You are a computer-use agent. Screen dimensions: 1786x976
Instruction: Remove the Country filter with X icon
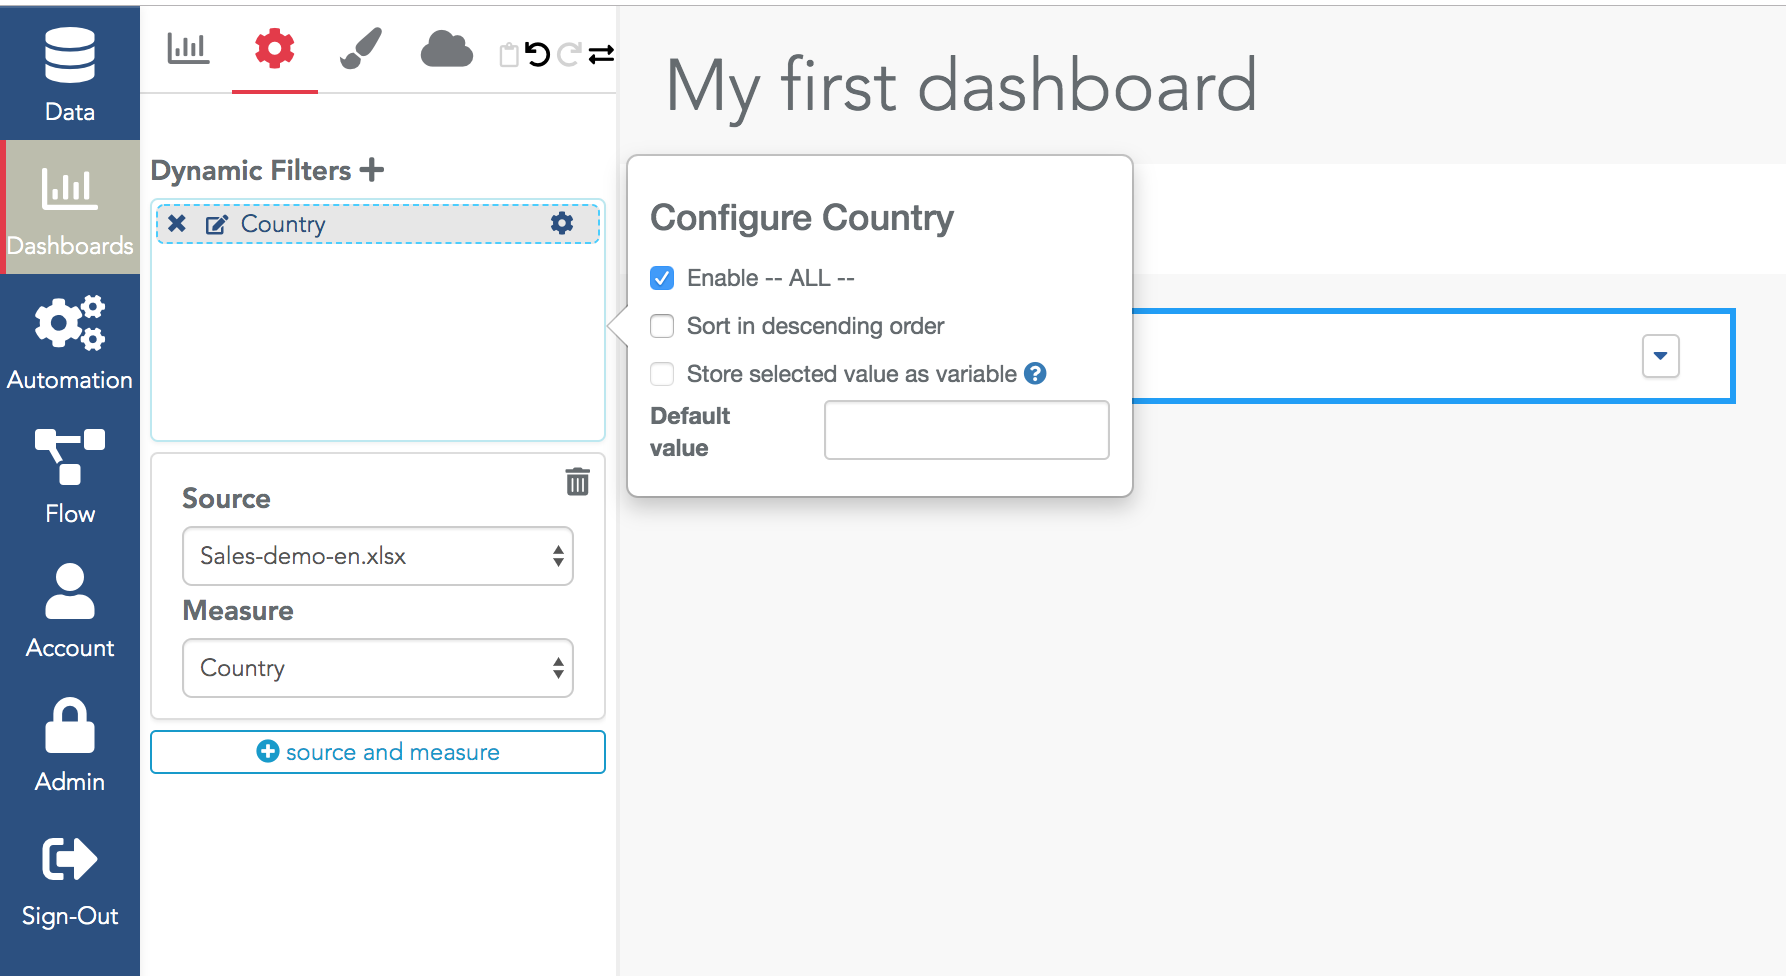pos(177,223)
